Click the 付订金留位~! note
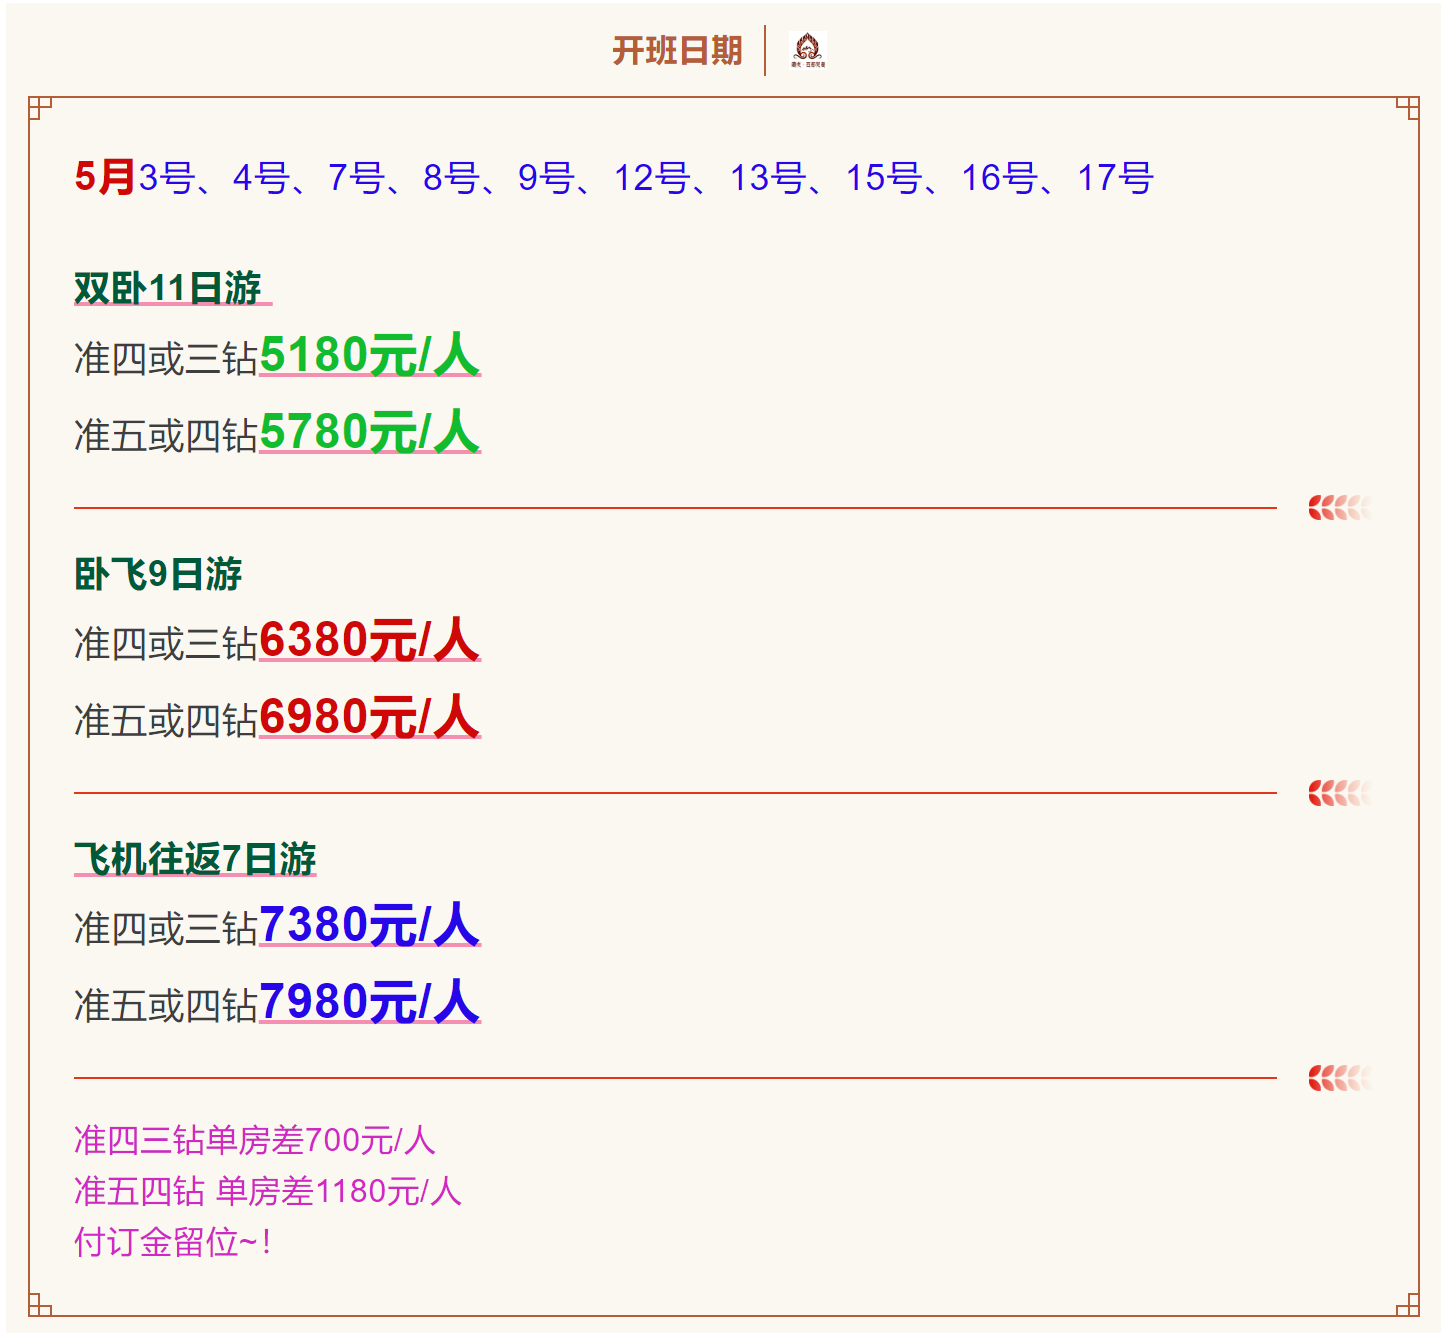This screenshot has height=1333, width=1441. (173, 1242)
